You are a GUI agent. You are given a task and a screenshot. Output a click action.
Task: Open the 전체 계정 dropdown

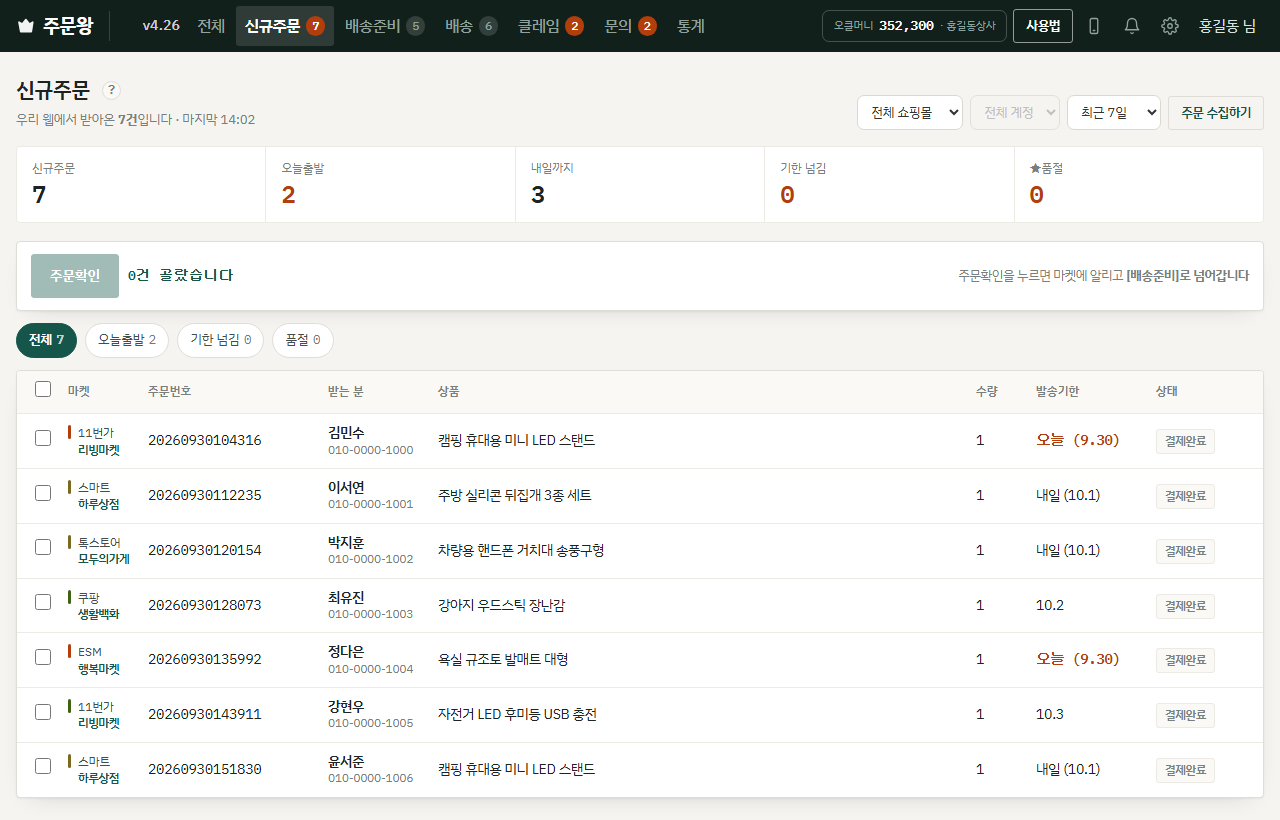1015,113
